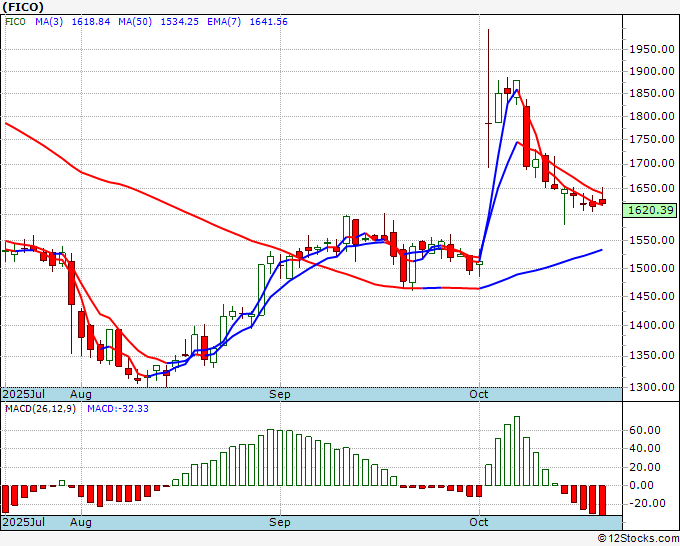Click the 1618.84 MA(3) value
Screen dimensions: 680x546
point(91,22)
